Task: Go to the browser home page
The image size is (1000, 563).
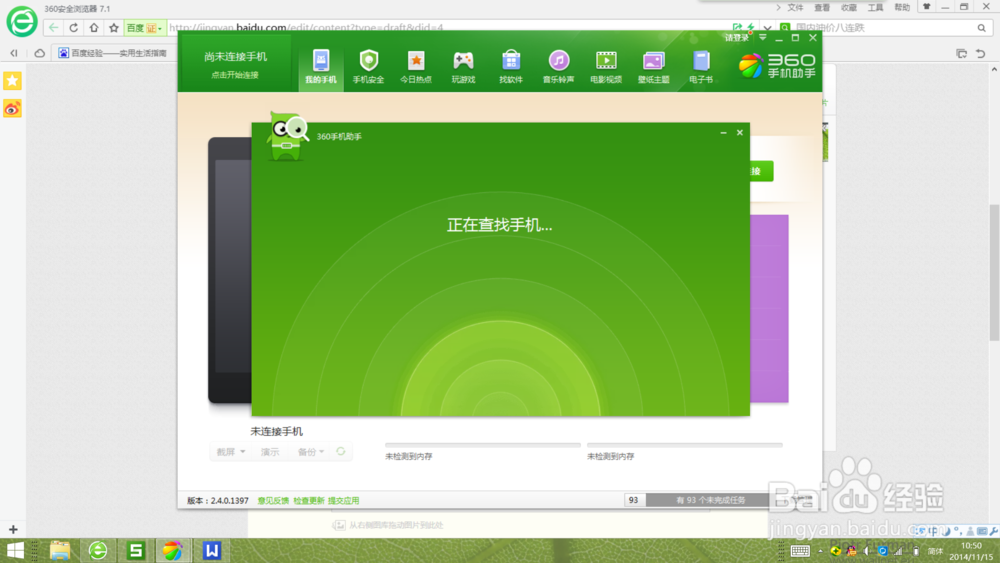Action: pyautogui.click(x=94, y=27)
